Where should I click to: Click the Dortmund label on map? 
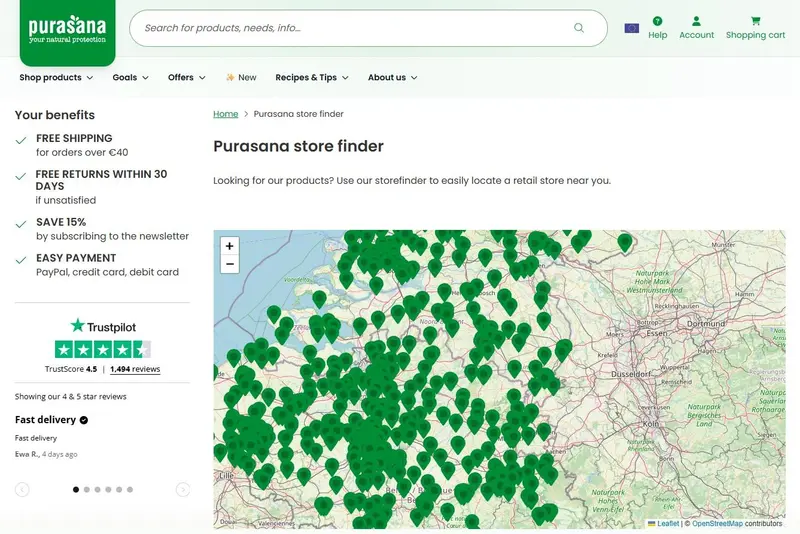pyautogui.click(x=706, y=324)
